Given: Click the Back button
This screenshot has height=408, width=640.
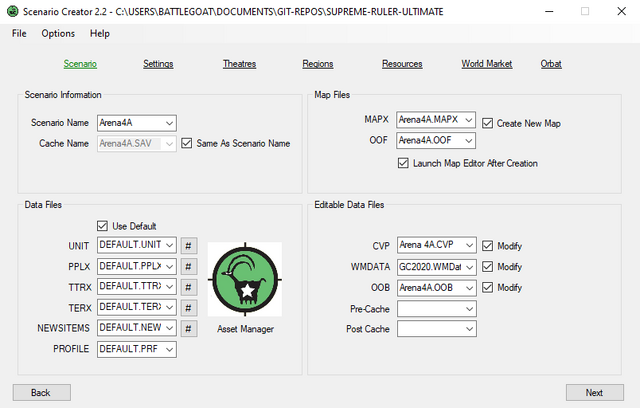Looking at the screenshot, I should pos(42,392).
